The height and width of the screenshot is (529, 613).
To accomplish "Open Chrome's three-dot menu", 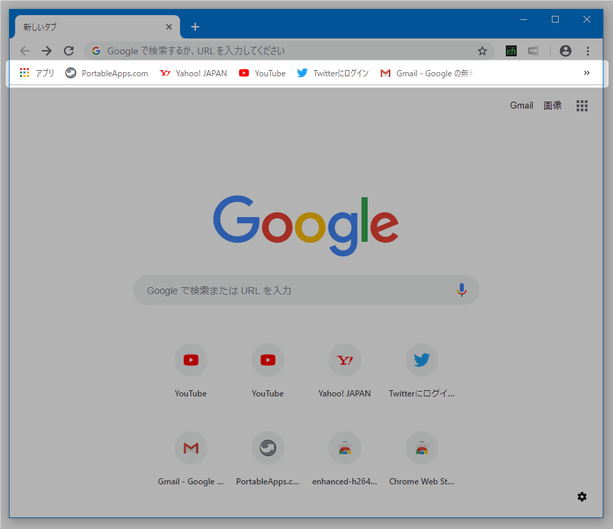I will tap(588, 51).
